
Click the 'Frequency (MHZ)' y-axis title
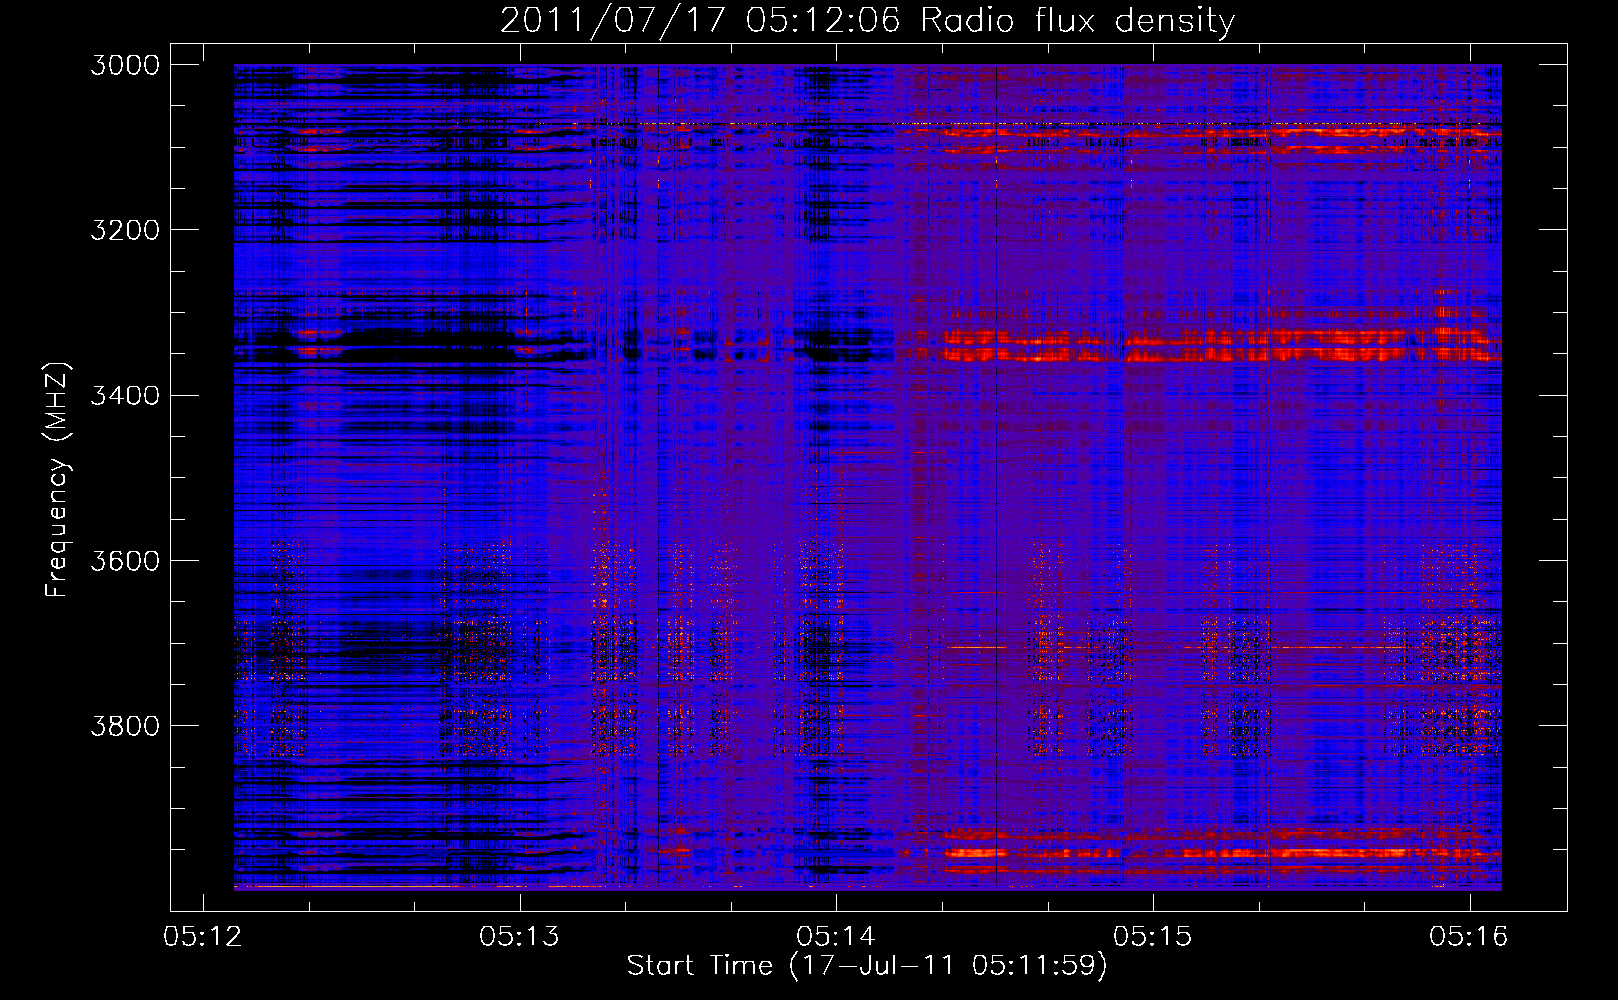click(58, 480)
